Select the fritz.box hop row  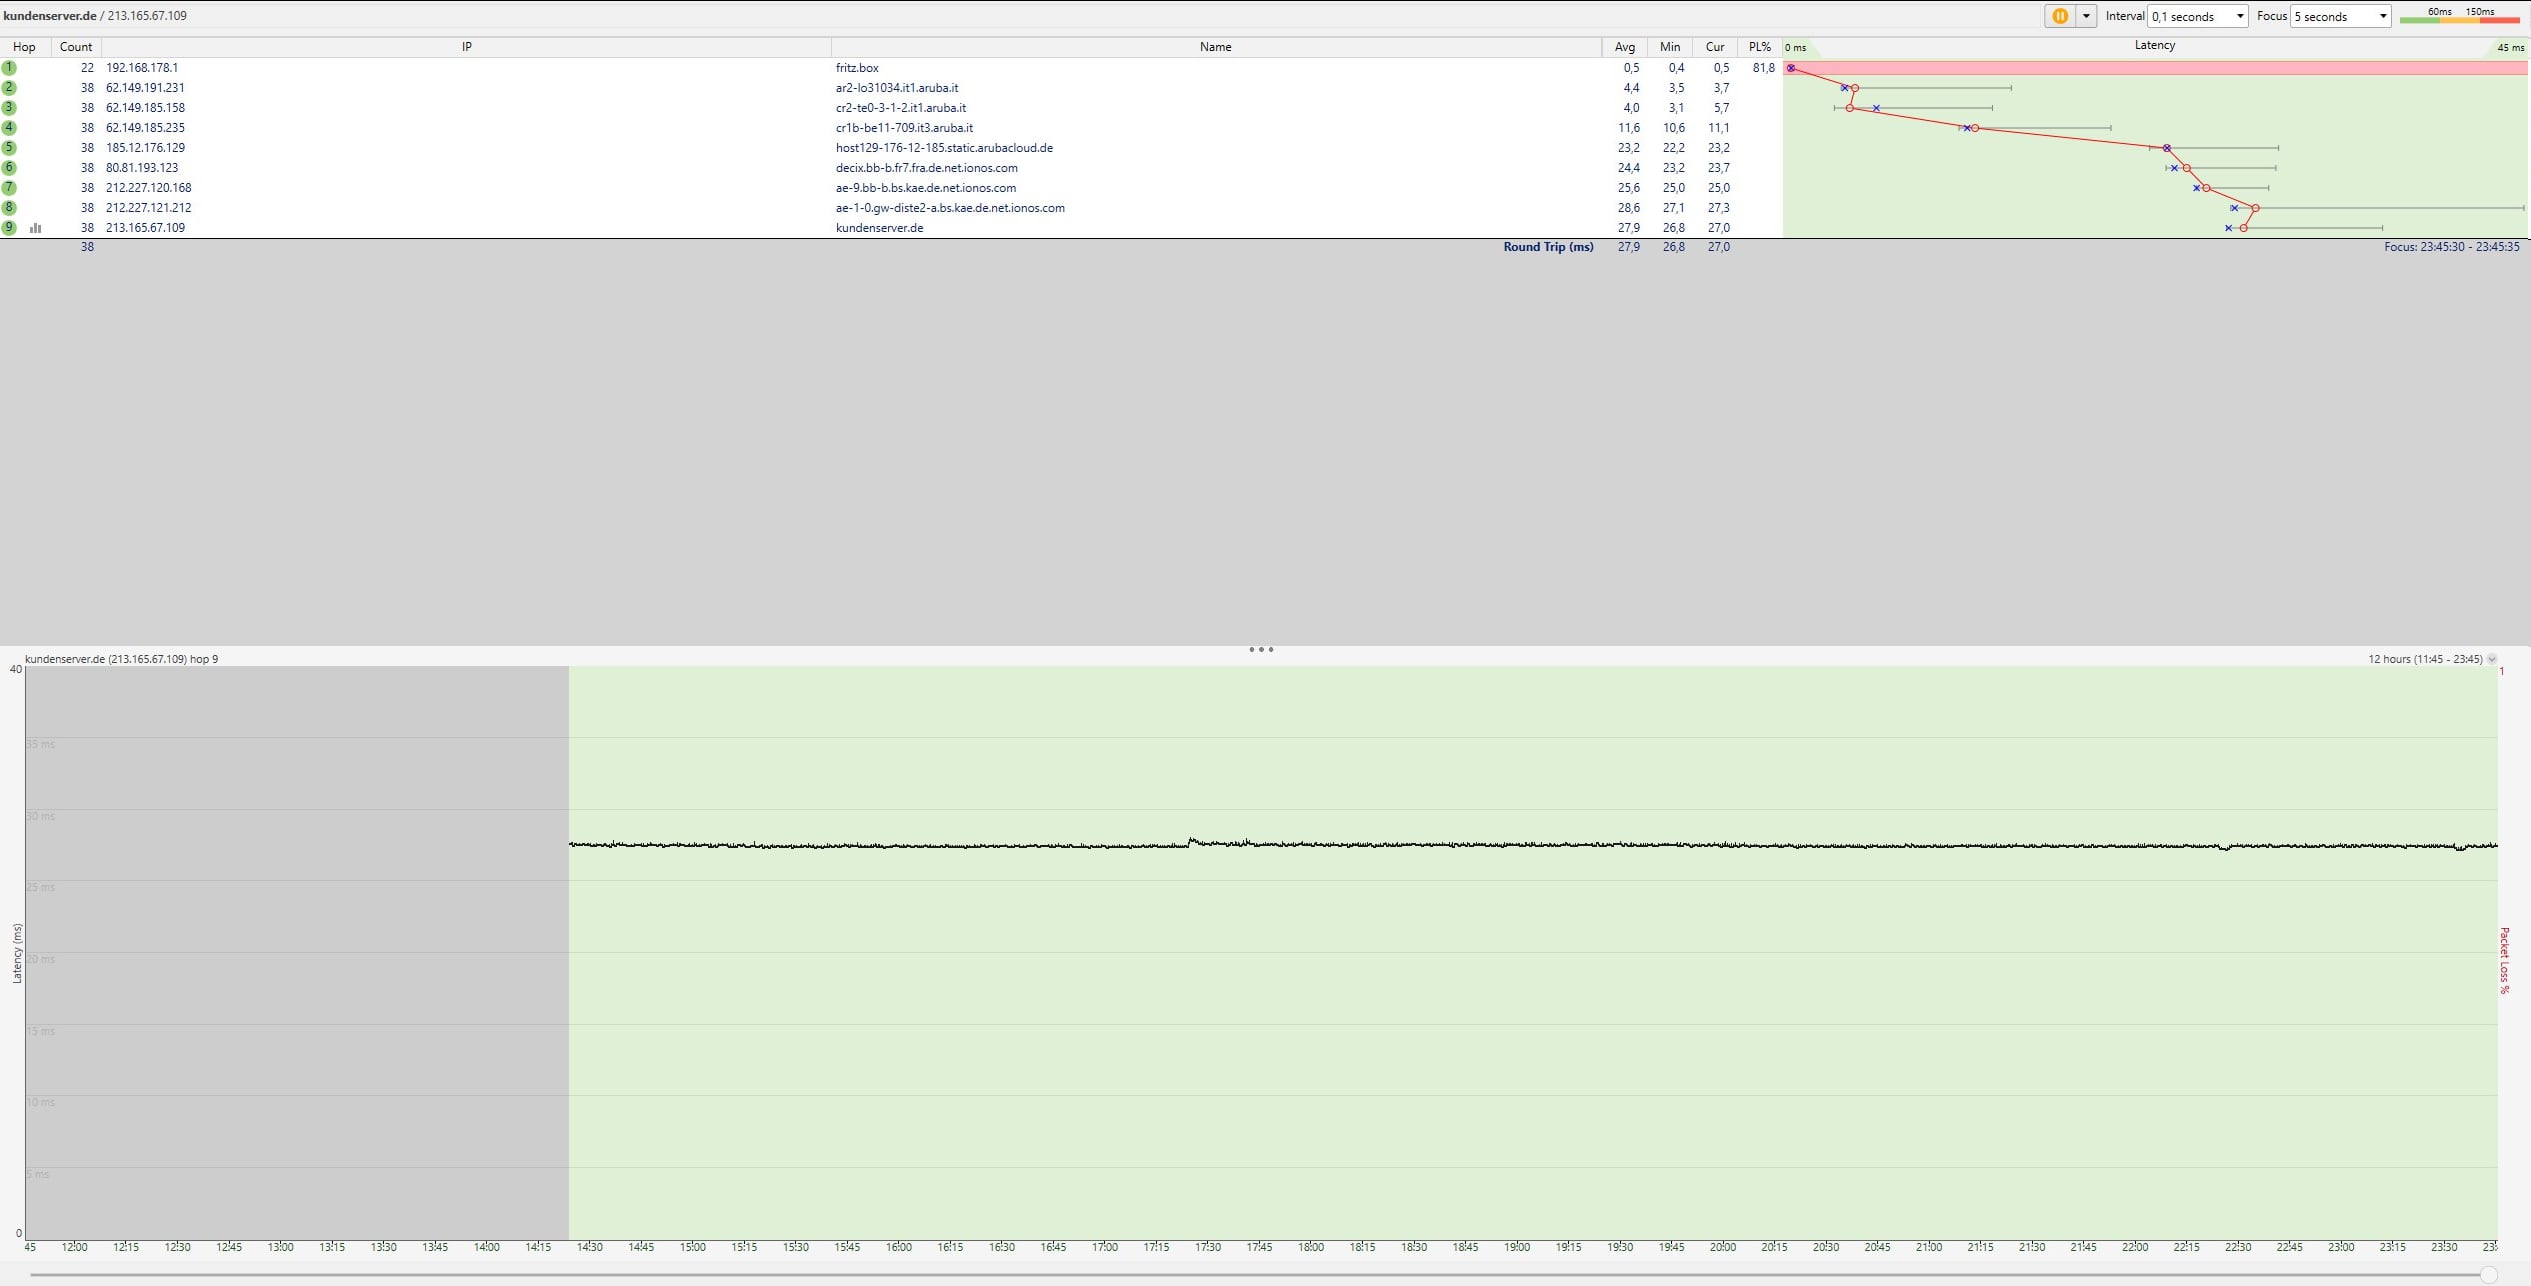pyautogui.click(x=857, y=68)
